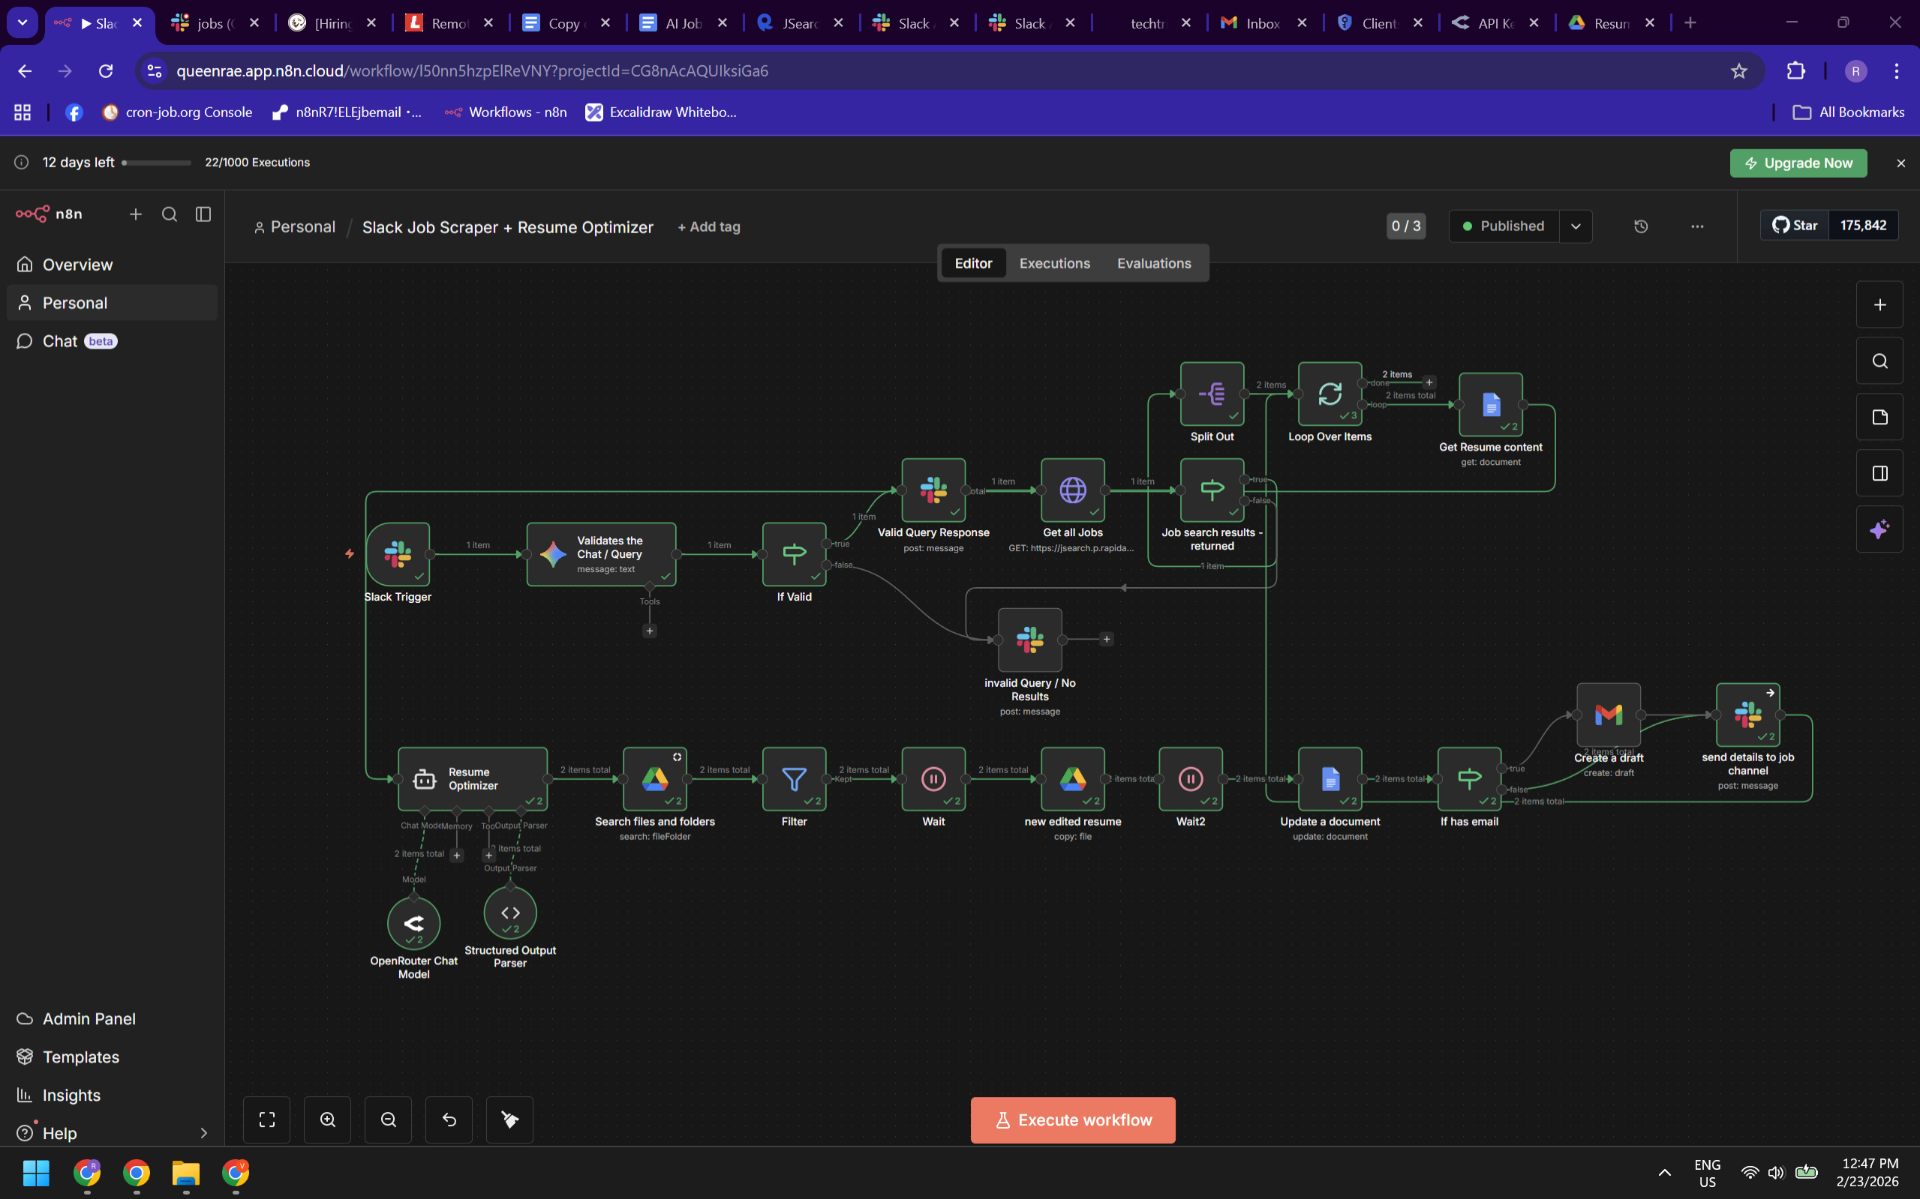Collapse the n8n sidebar panel
The height and width of the screenshot is (1199, 1920).
coord(203,214)
